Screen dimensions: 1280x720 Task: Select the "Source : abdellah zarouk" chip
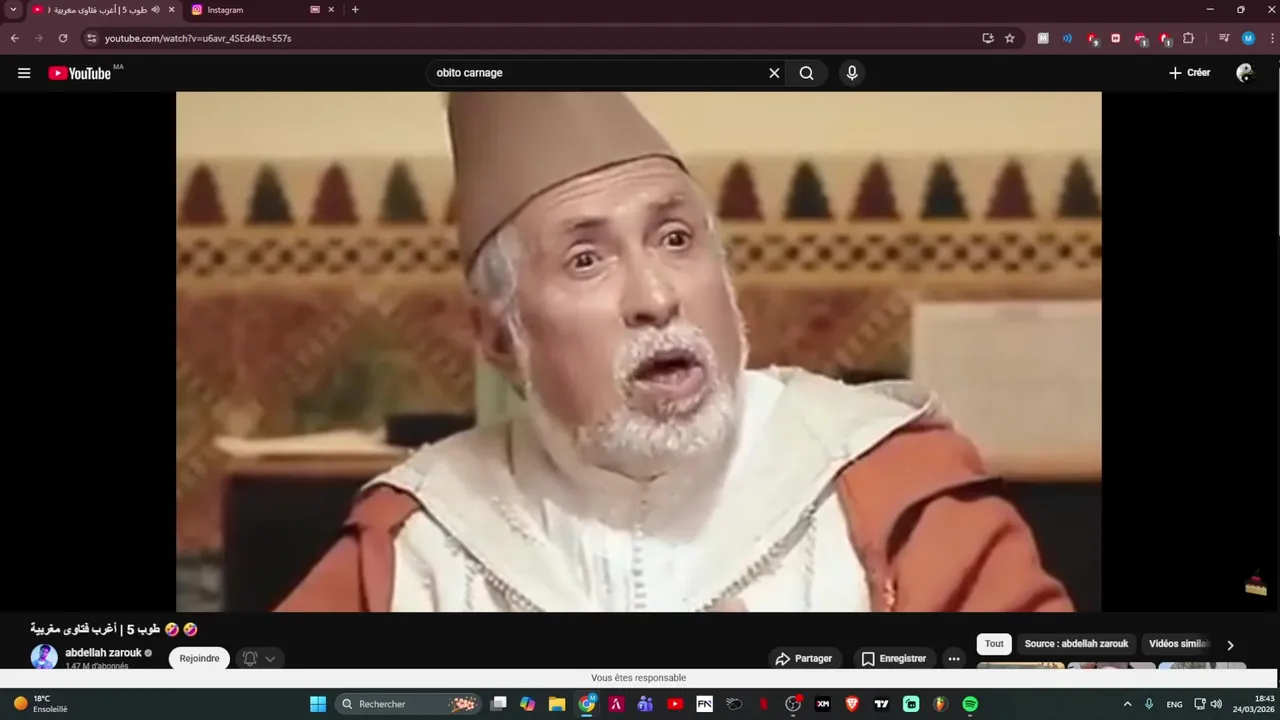[x=1076, y=644]
